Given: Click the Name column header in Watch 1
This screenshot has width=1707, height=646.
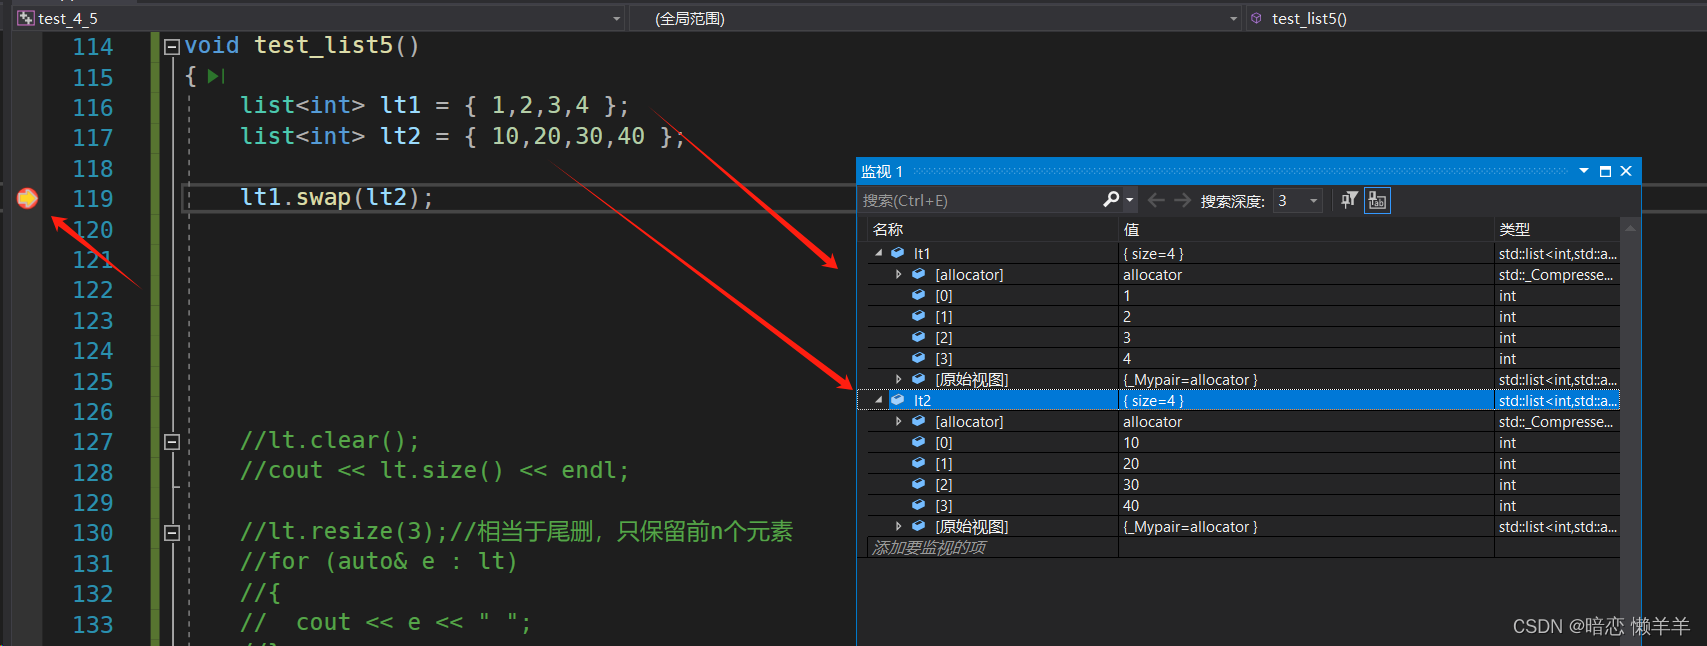Looking at the screenshot, I should (x=992, y=229).
